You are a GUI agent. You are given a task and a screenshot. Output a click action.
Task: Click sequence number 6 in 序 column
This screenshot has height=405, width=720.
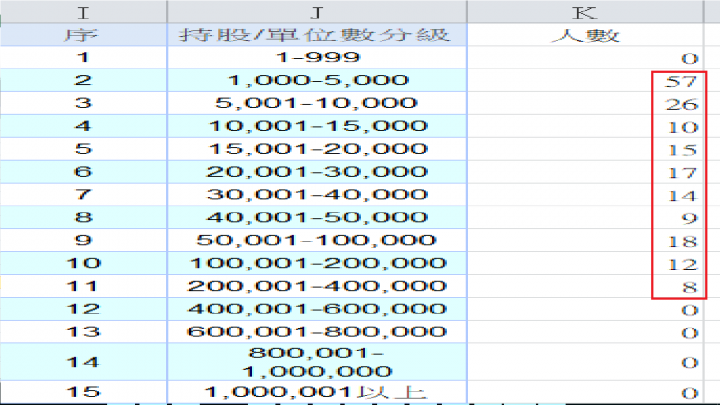pyautogui.click(x=83, y=172)
